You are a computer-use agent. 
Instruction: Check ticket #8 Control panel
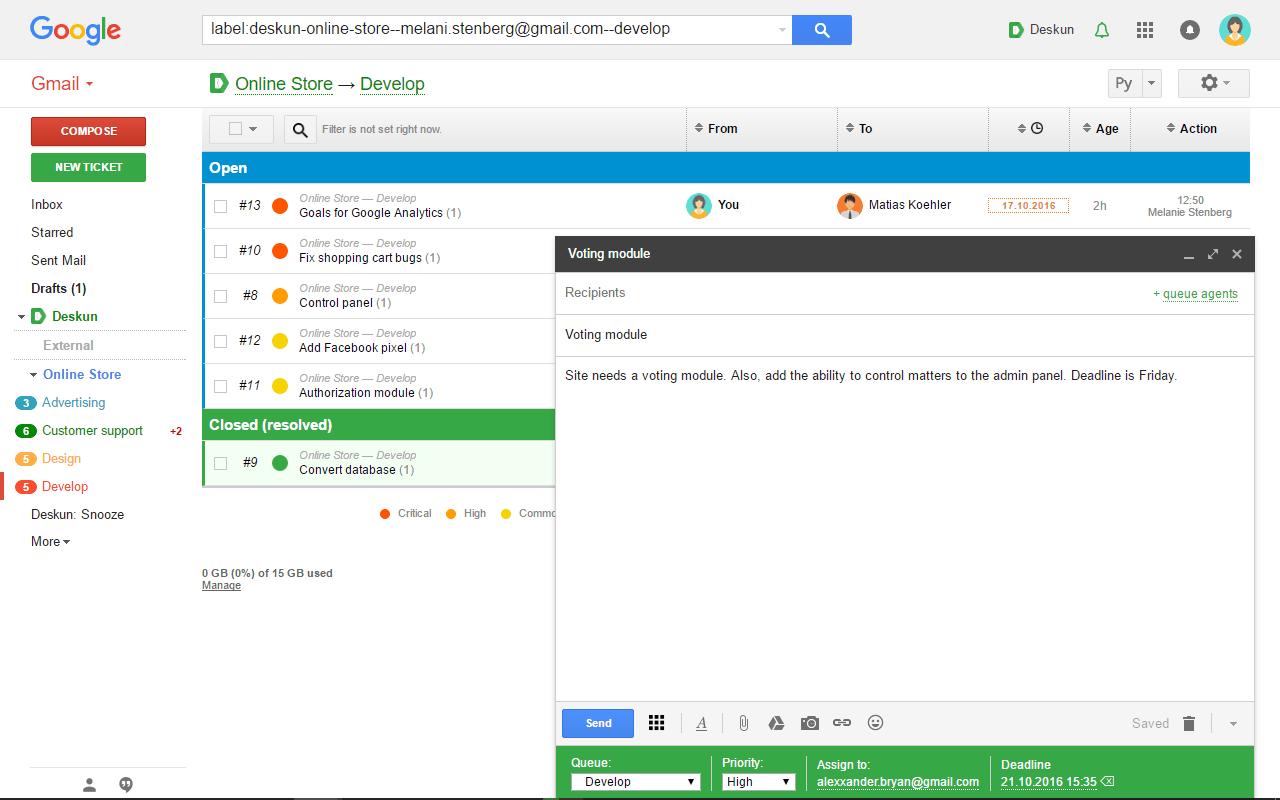220,296
